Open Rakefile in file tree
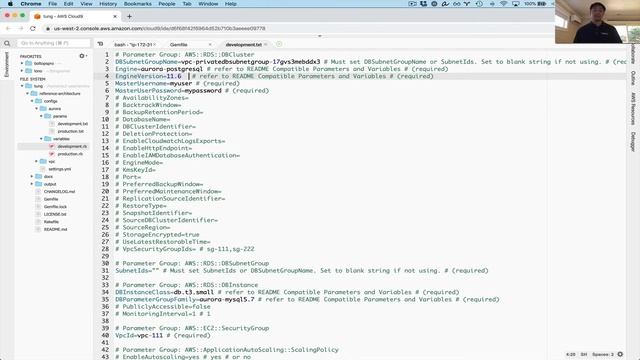 [x=51, y=222]
